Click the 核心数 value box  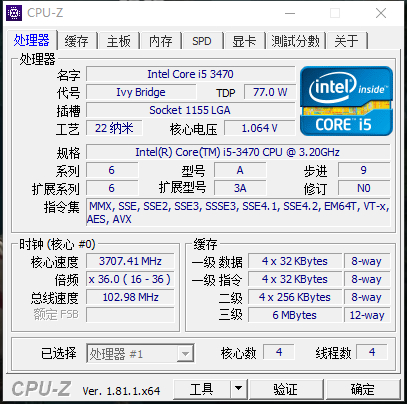pos(279,352)
